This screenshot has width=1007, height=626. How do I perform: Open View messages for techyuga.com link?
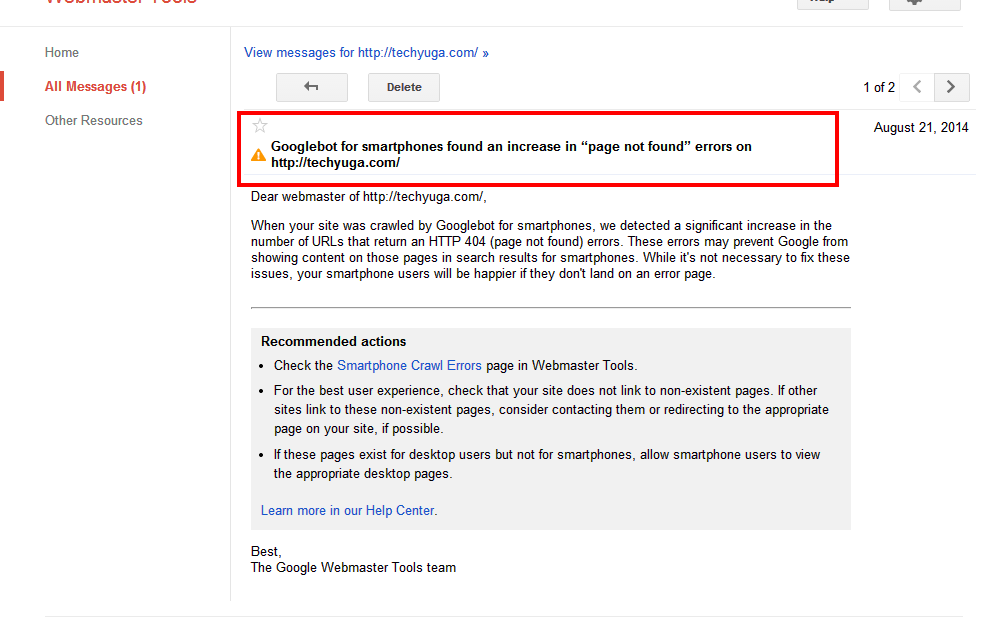click(366, 53)
